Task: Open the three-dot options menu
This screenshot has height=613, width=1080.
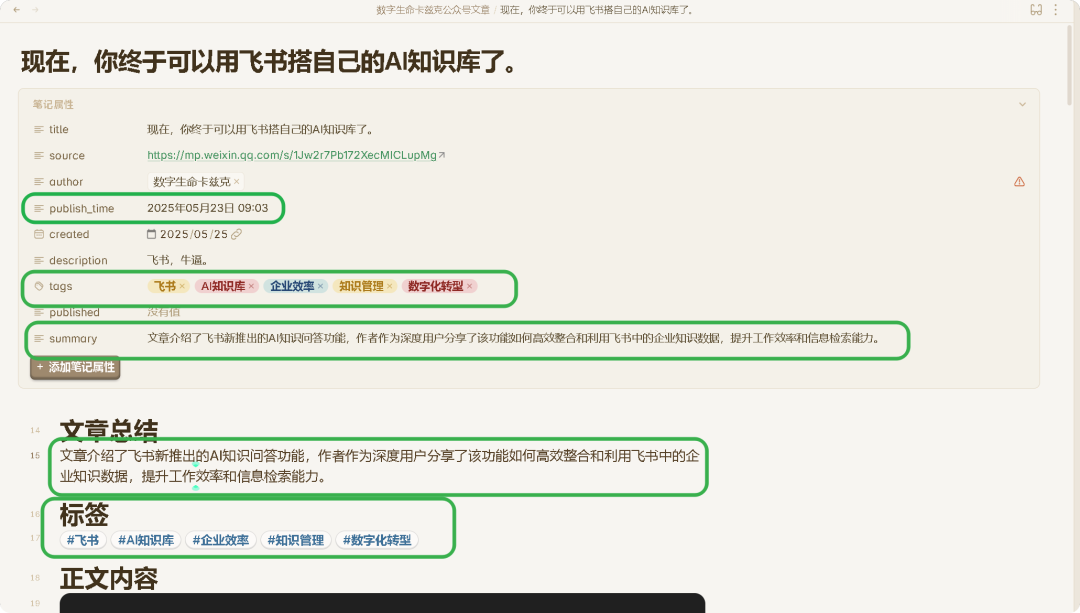Action: (1057, 10)
